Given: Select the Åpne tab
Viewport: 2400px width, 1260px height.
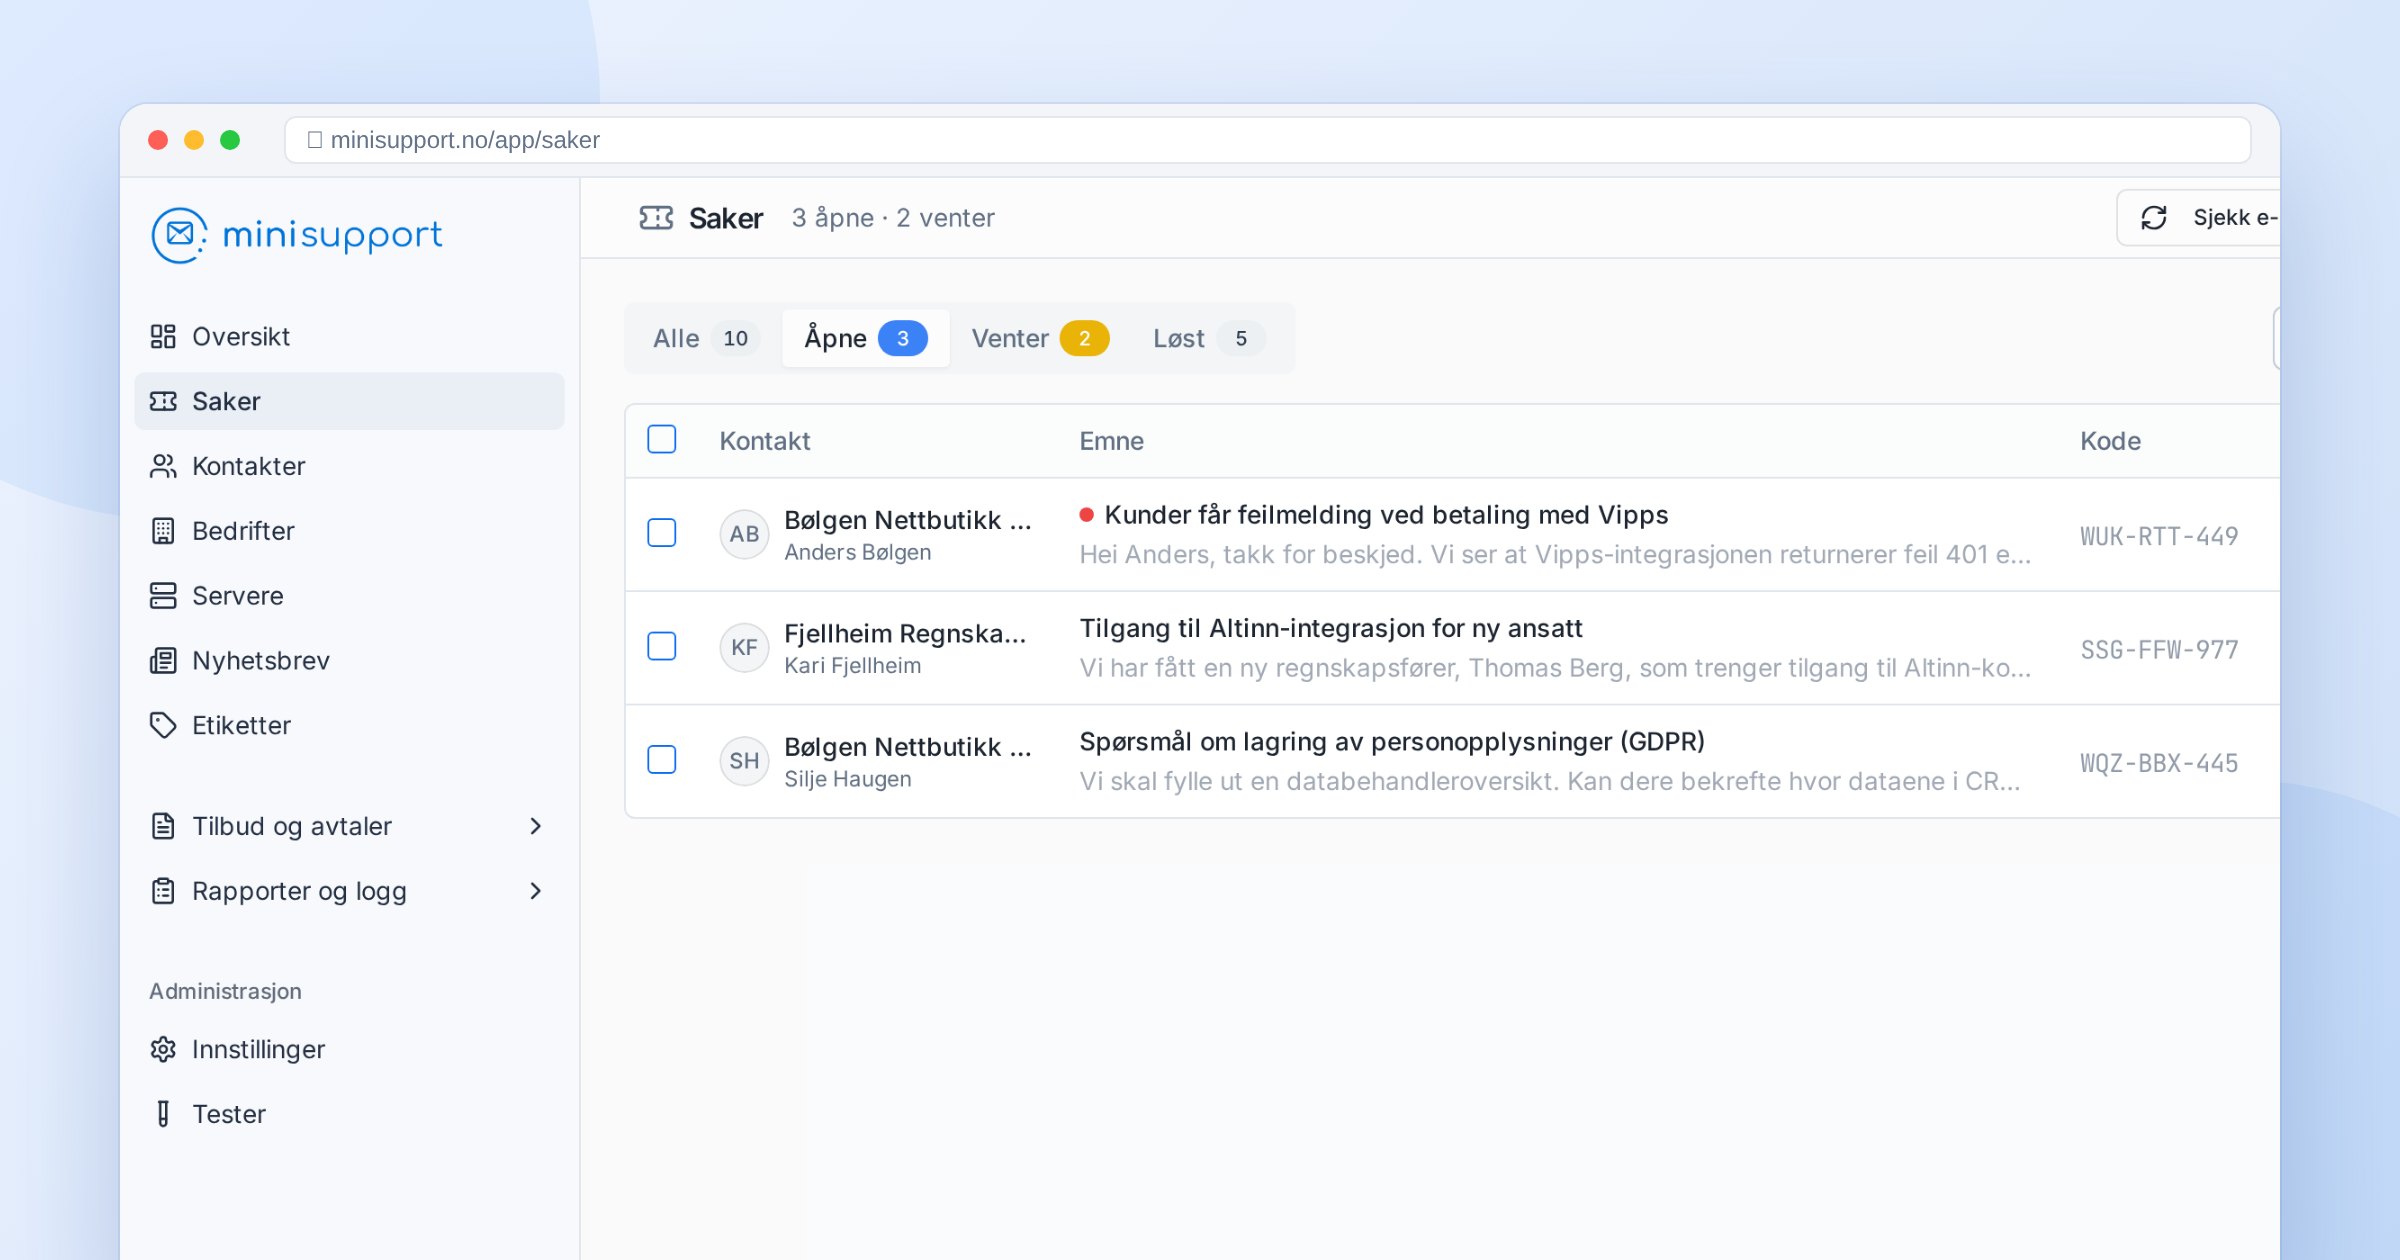Looking at the screenshot, I should point(866,339).
